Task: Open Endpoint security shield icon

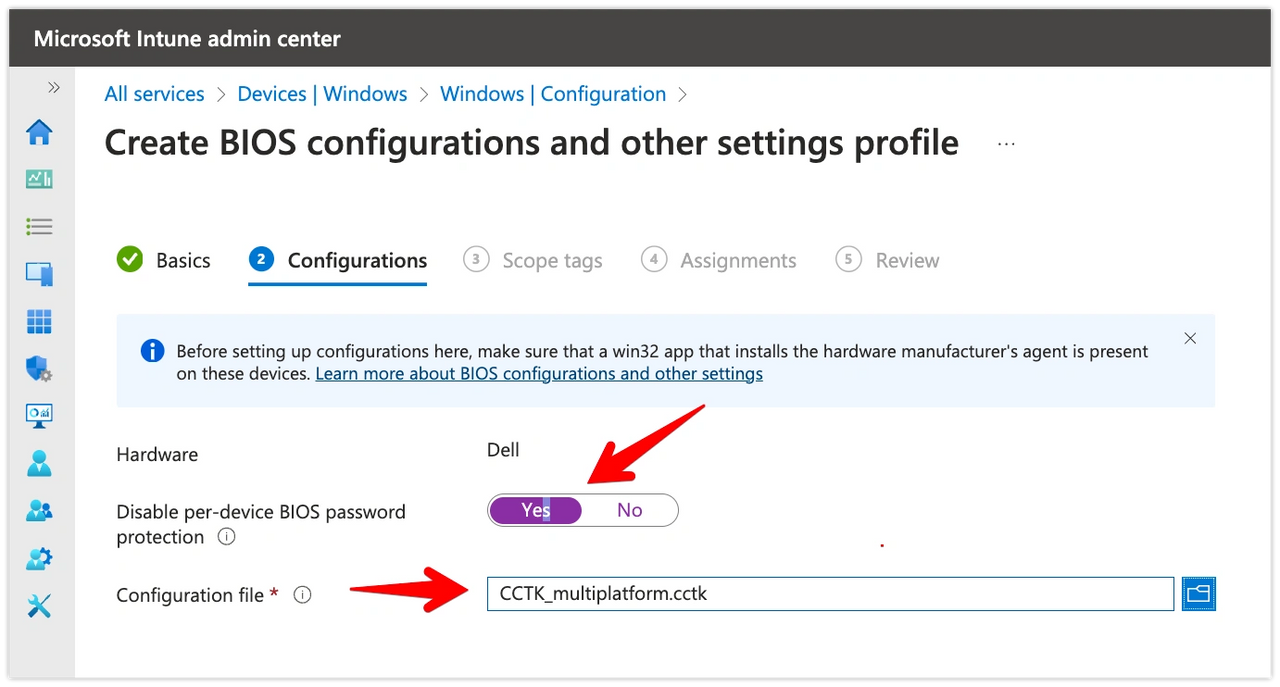Action: click(x=39, y=369)
